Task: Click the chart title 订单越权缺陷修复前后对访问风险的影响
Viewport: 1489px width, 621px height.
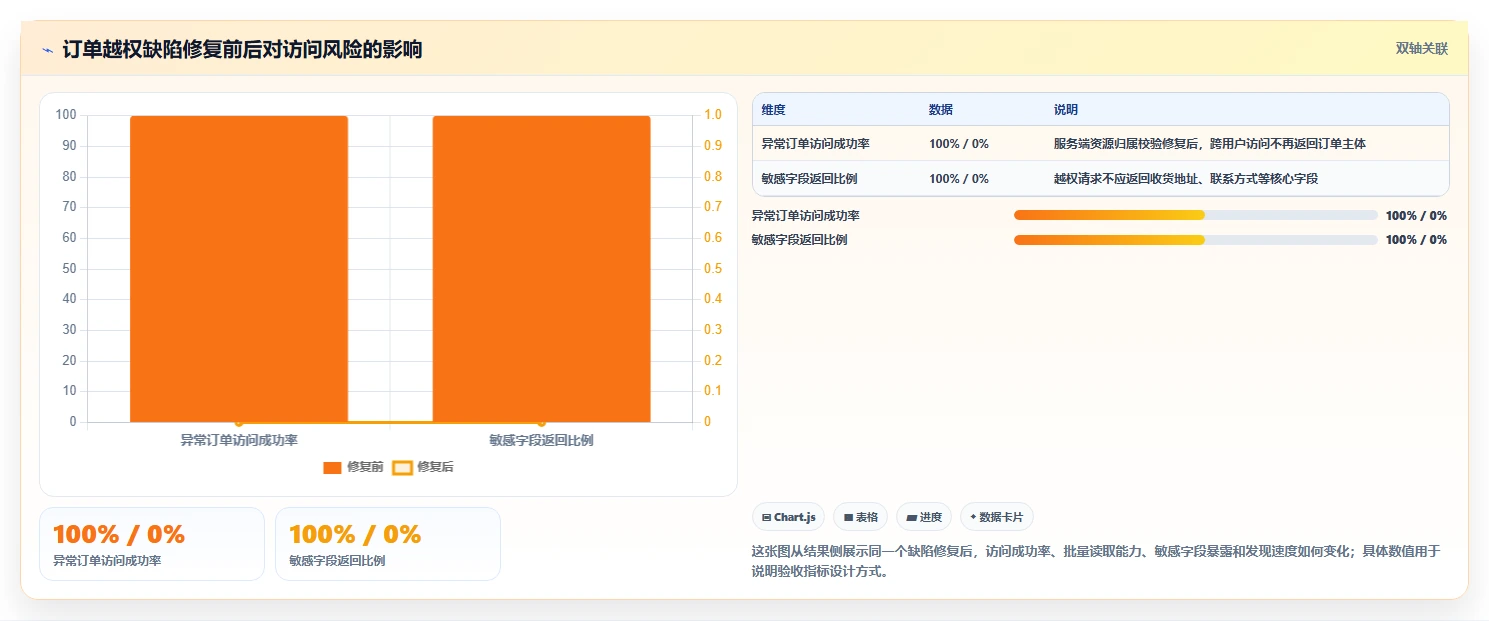Action: [242, 49]
